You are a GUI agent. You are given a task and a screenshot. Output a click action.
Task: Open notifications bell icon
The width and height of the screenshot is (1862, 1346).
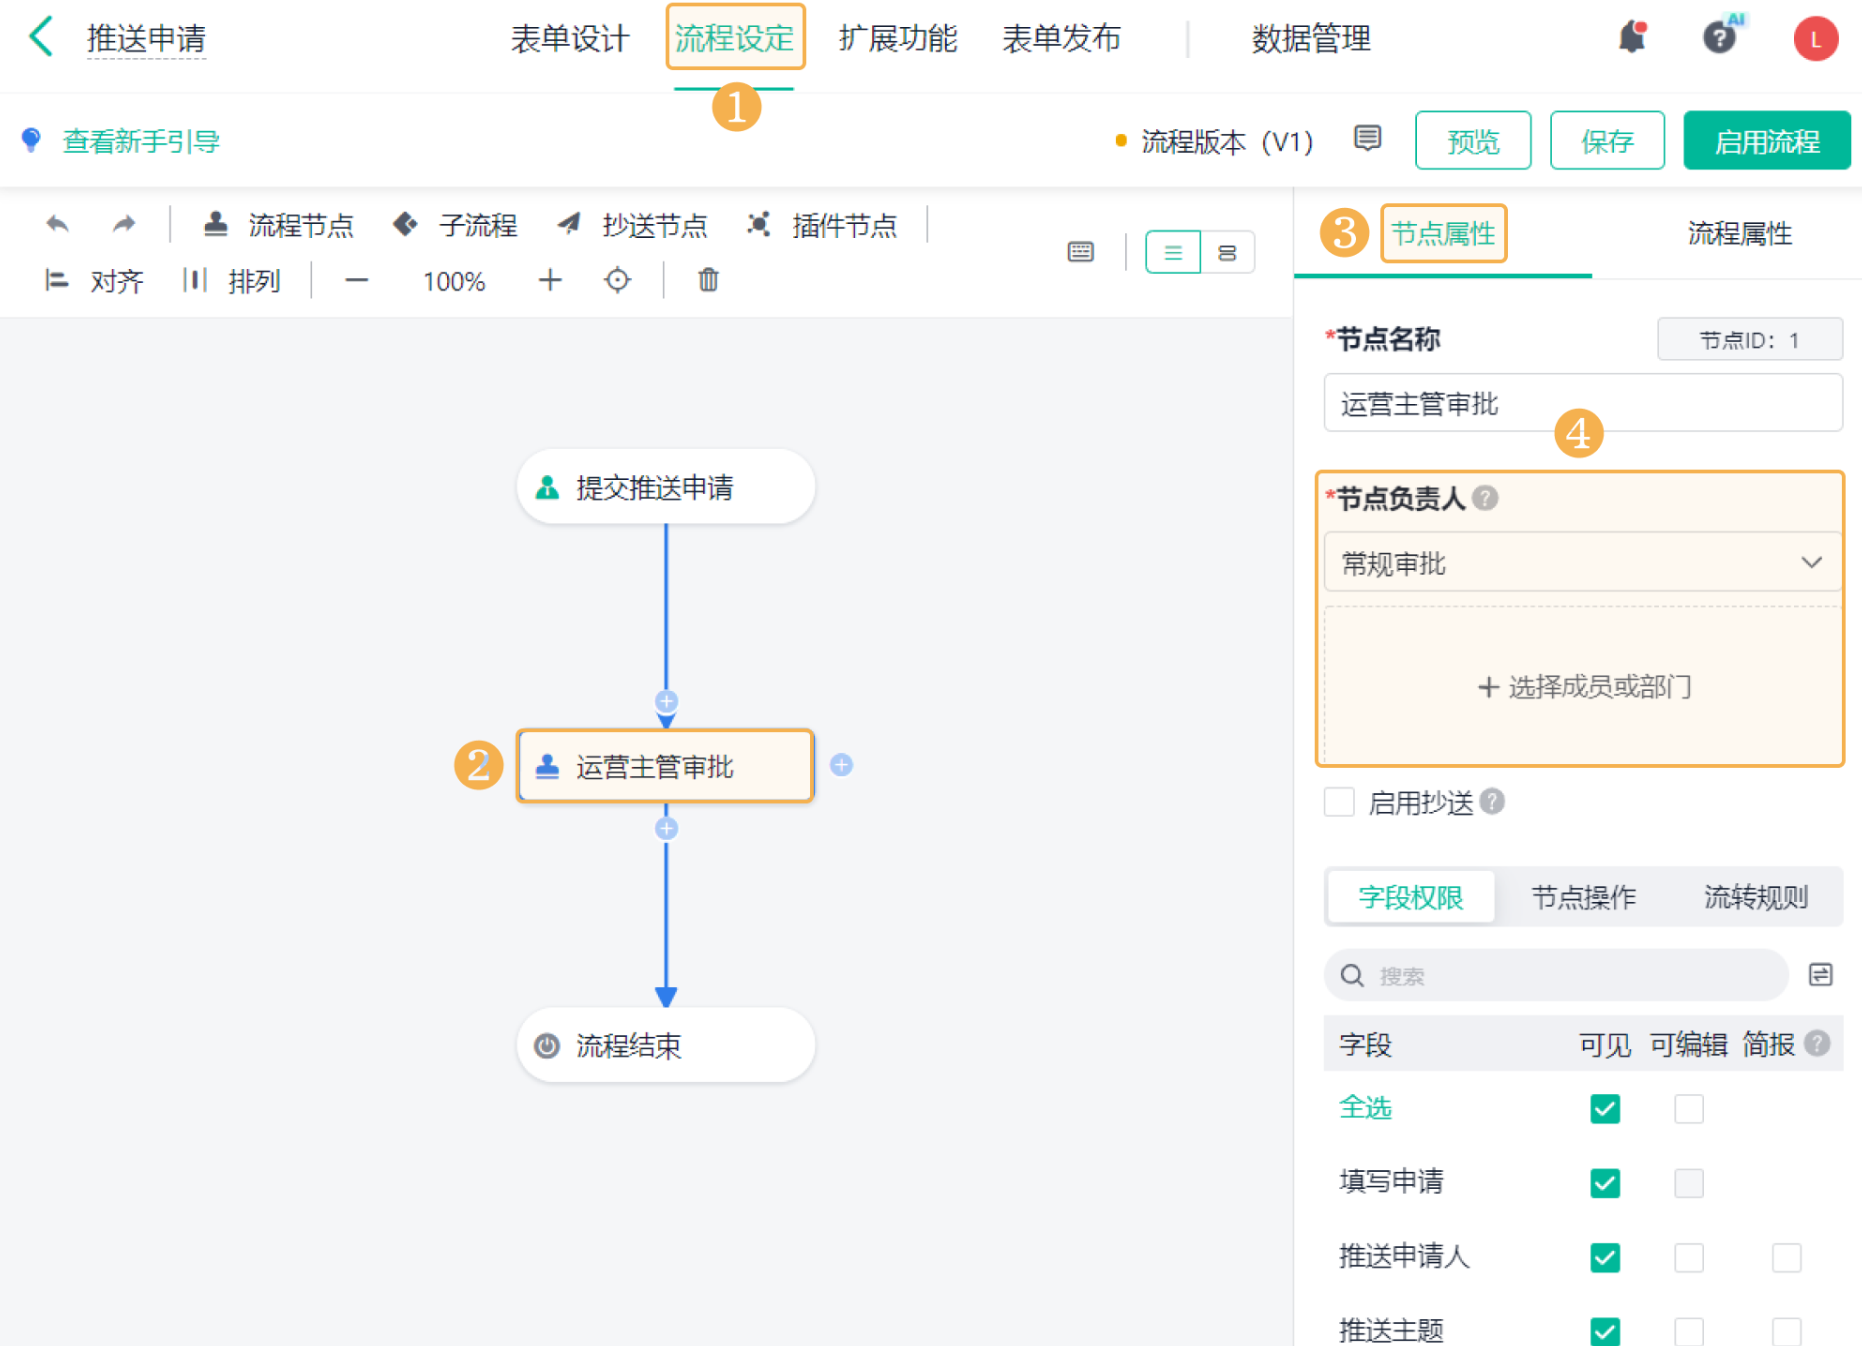[x=1632, y=37]
